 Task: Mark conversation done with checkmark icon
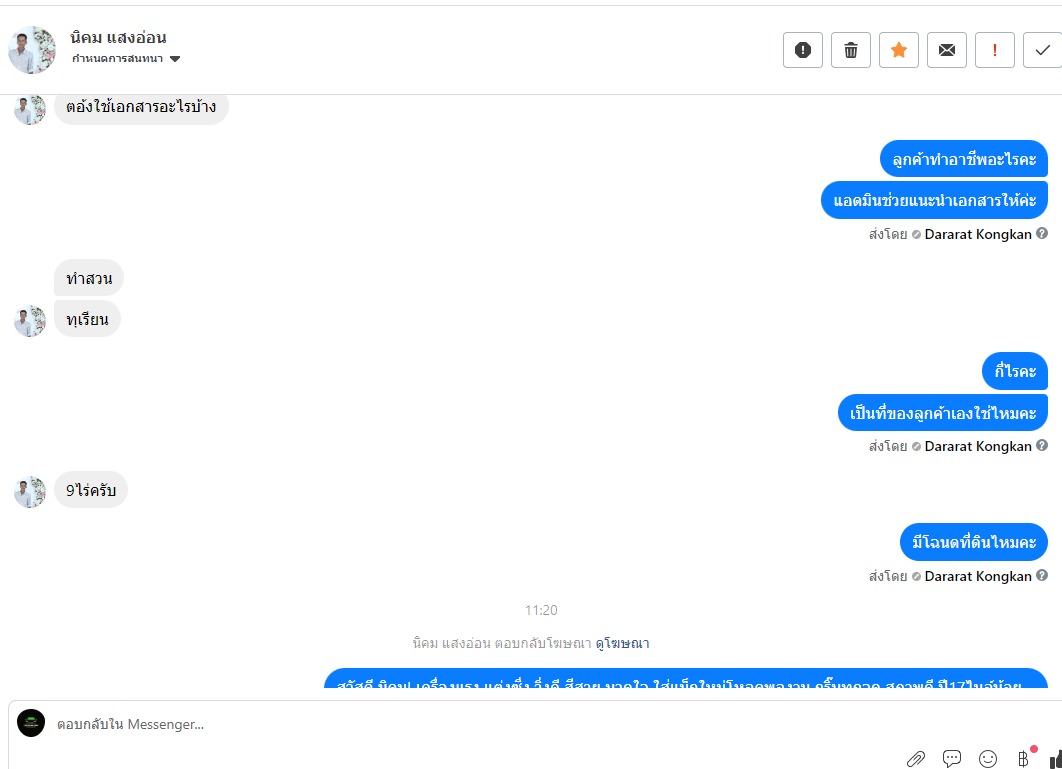click(x=1042, y=50)
